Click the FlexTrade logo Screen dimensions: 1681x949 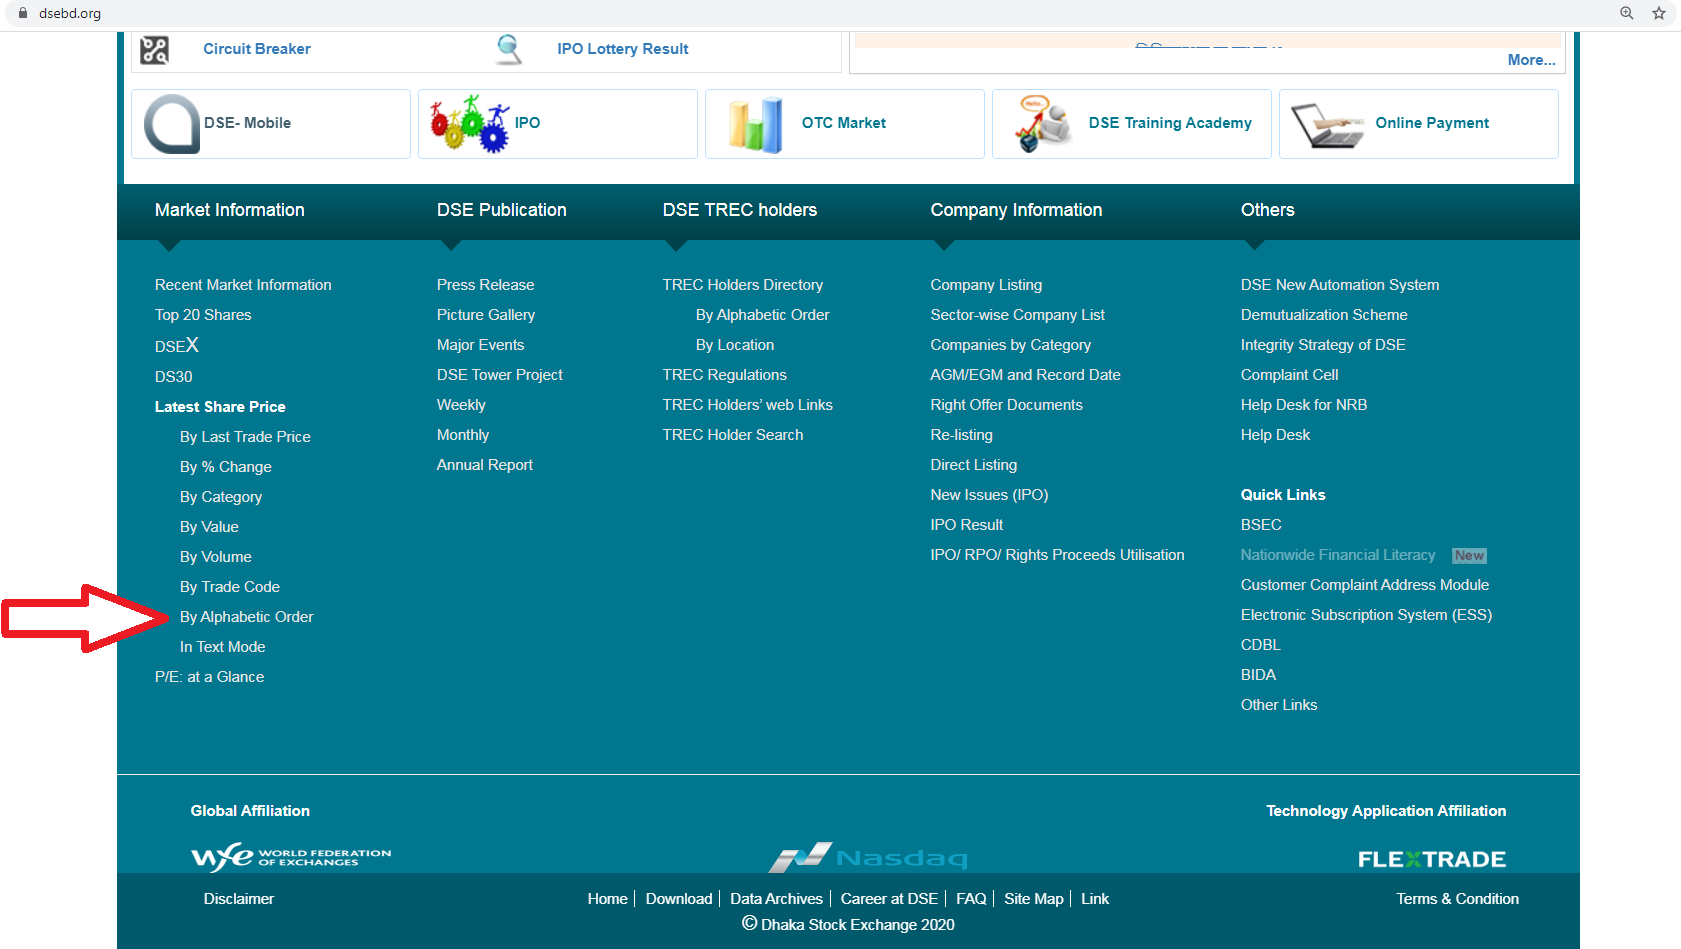tap(1431, 859)
